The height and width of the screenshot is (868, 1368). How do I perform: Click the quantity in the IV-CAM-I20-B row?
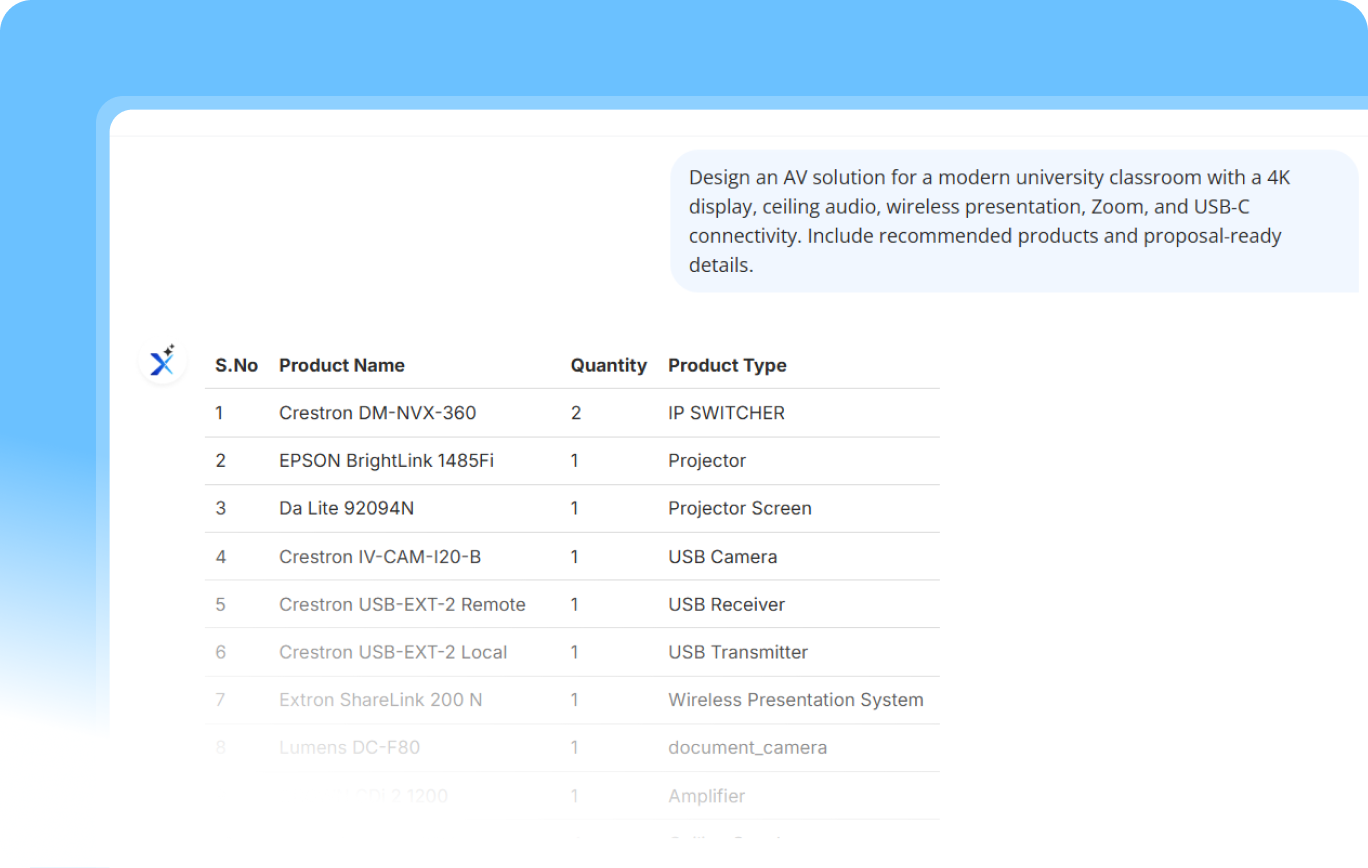tap(575, 557)
